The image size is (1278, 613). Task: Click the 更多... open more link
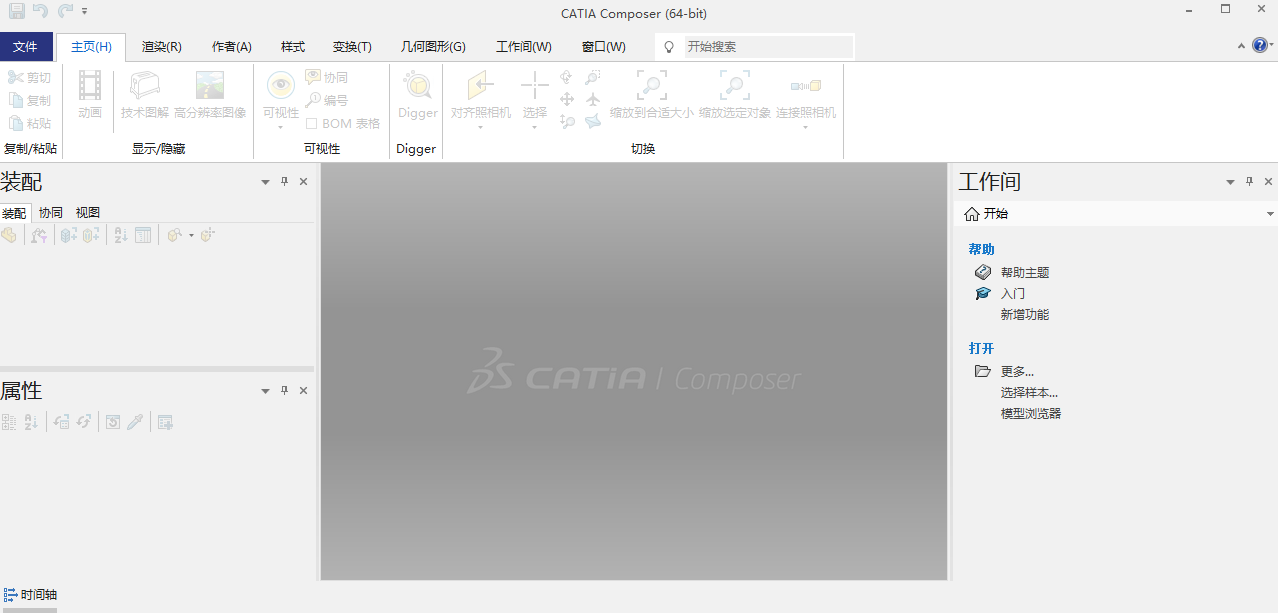1017,371
